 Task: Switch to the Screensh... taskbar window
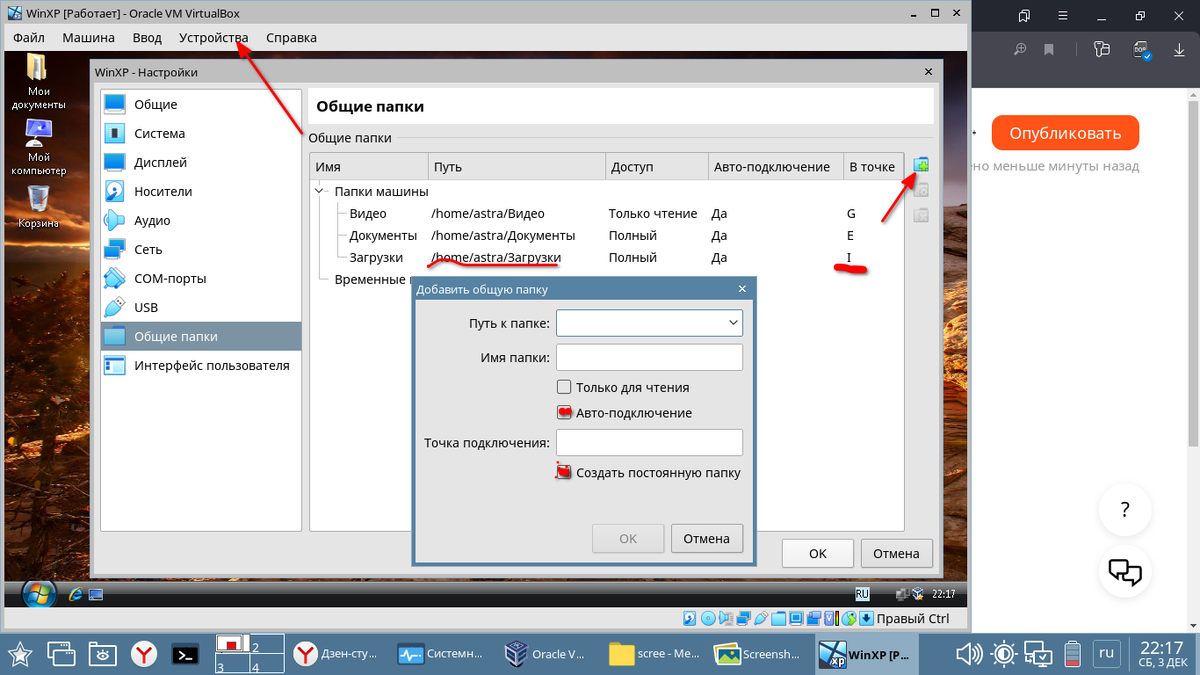click(757, 654)
